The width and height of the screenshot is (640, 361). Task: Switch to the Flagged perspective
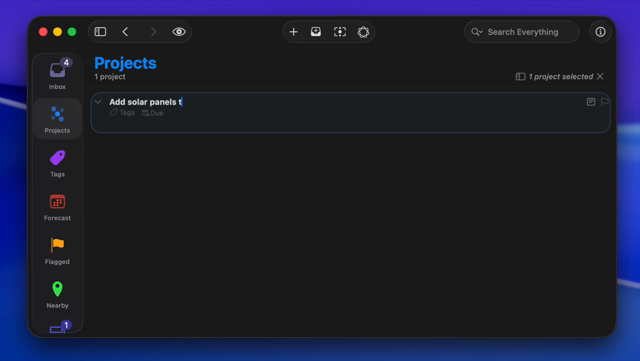coord(57,251)
